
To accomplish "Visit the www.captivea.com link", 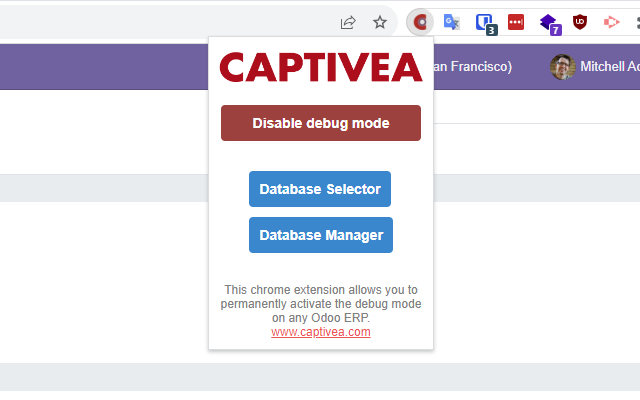I will tap(321, 332).
